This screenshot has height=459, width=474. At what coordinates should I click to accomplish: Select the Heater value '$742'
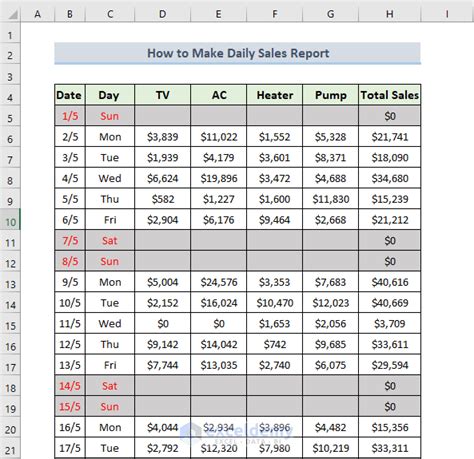(275, 344)
